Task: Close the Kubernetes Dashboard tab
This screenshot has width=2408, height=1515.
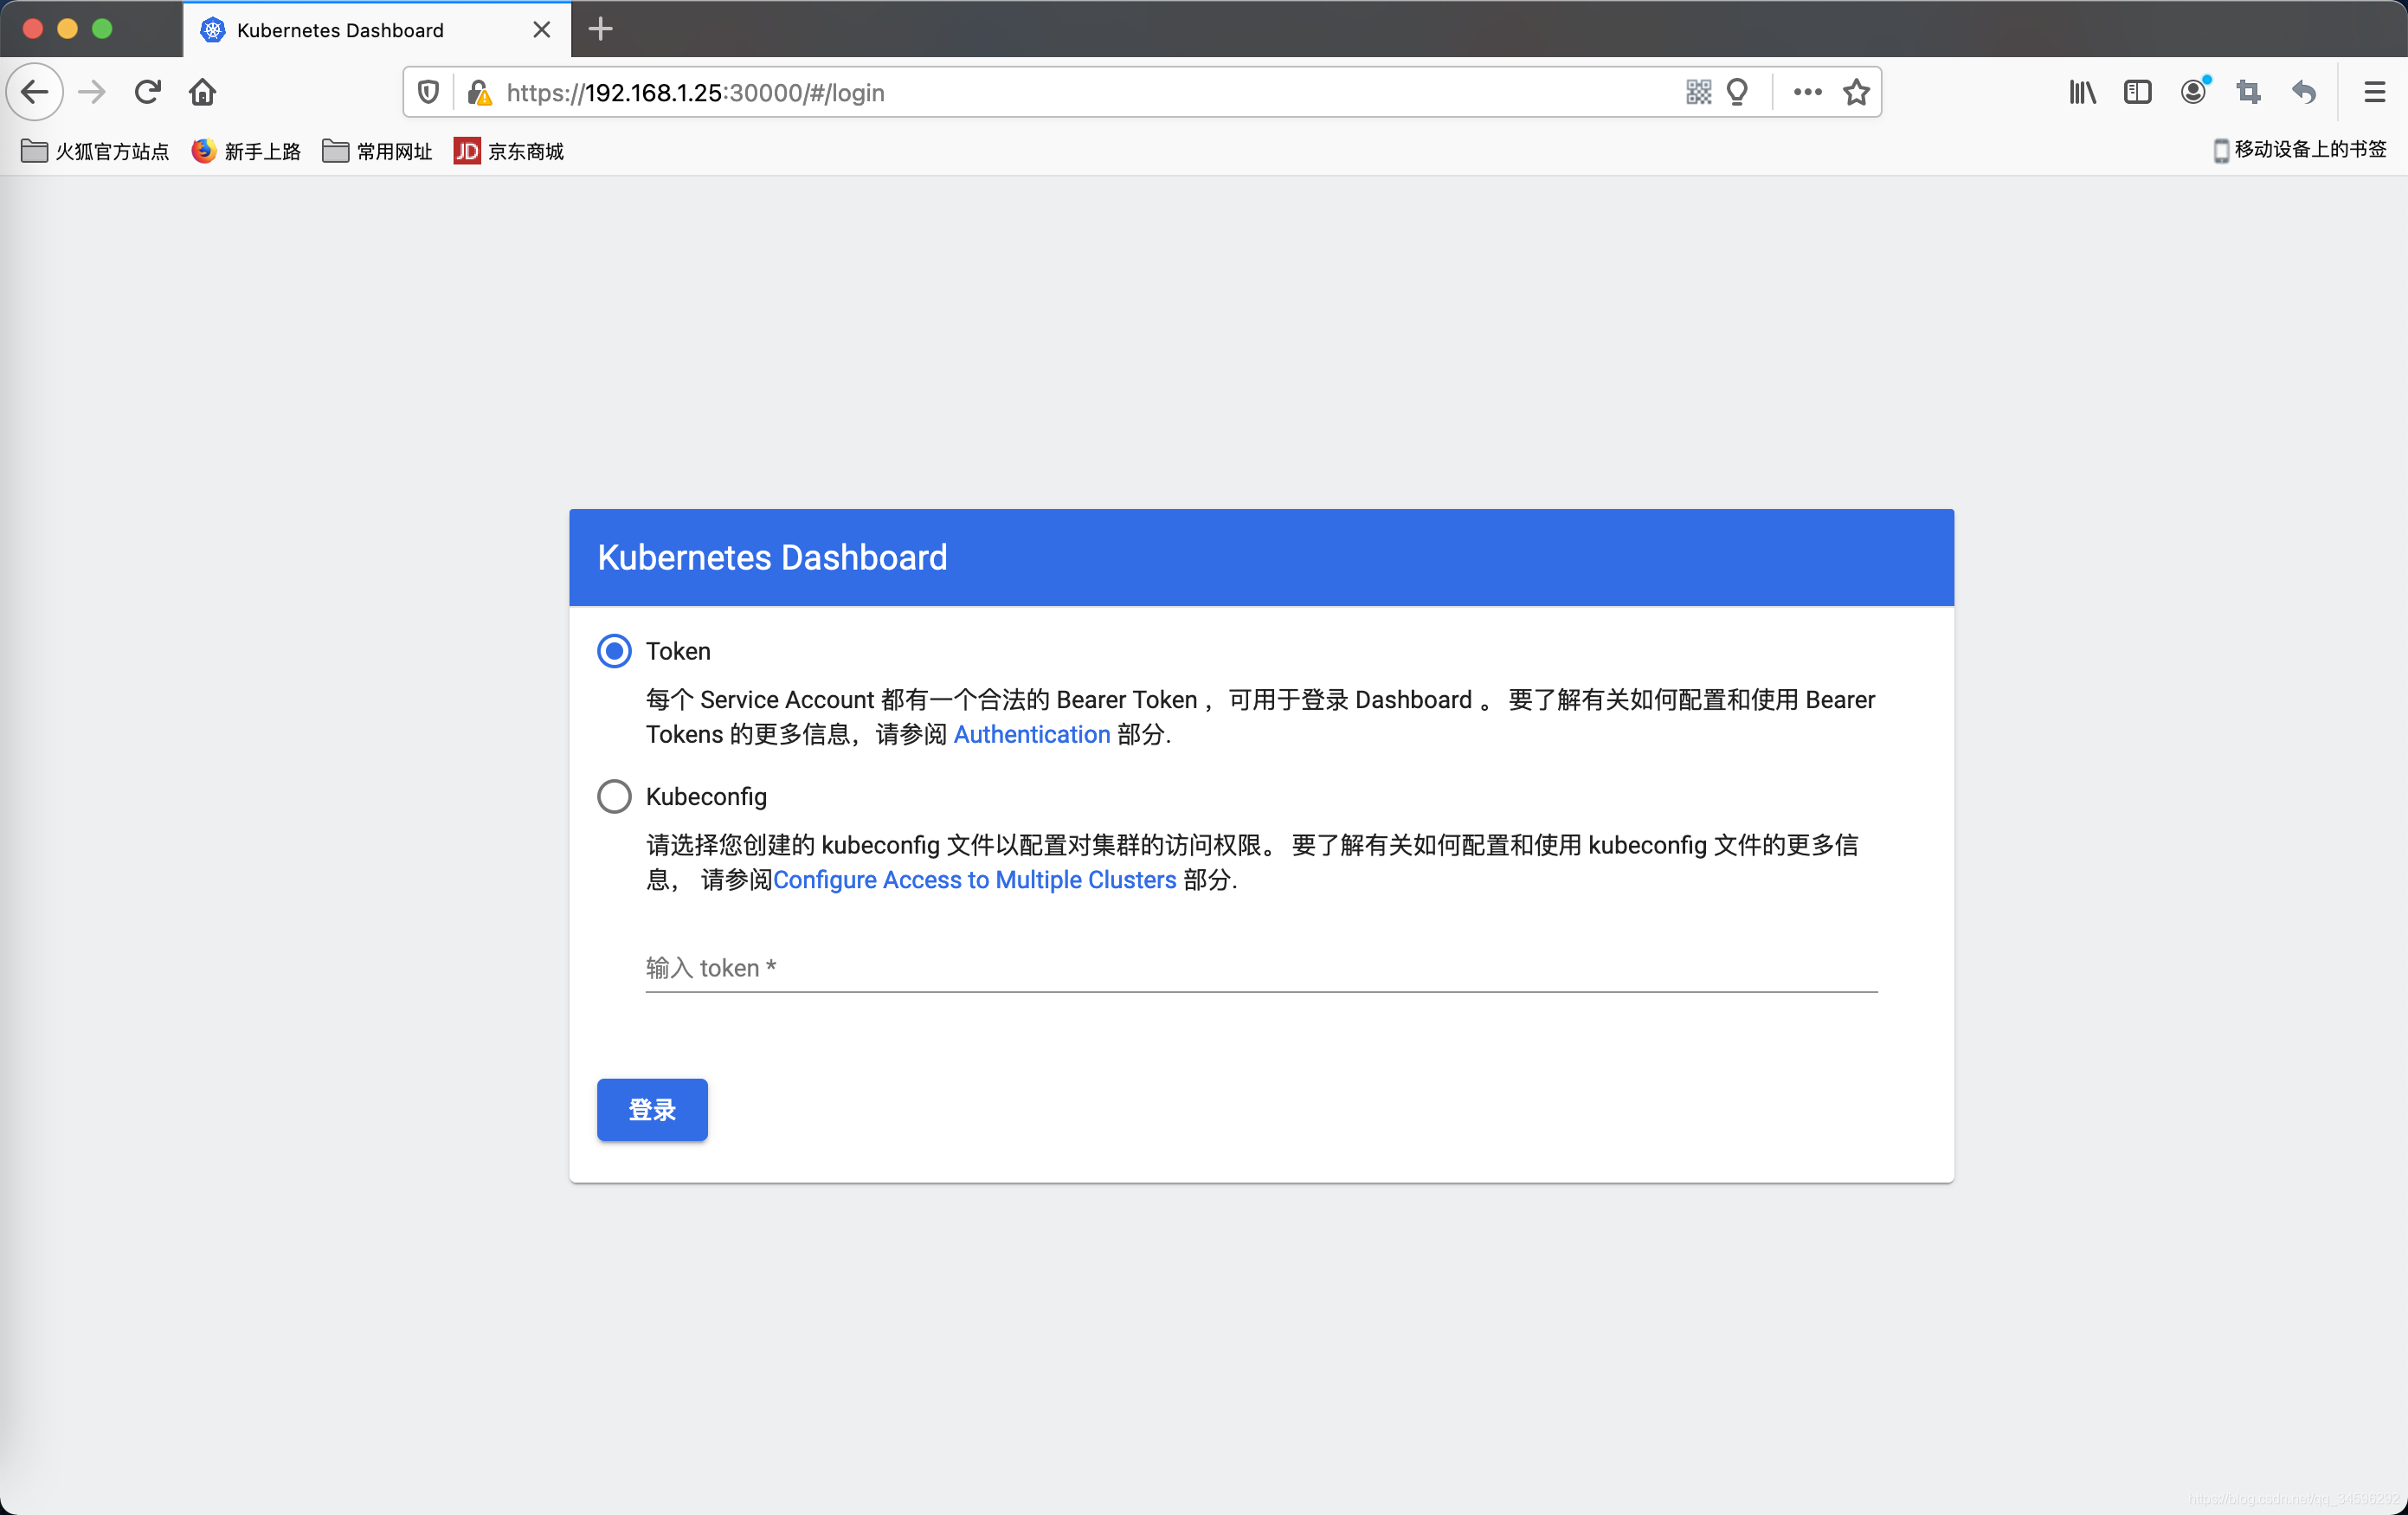Action: coord(542,30)
